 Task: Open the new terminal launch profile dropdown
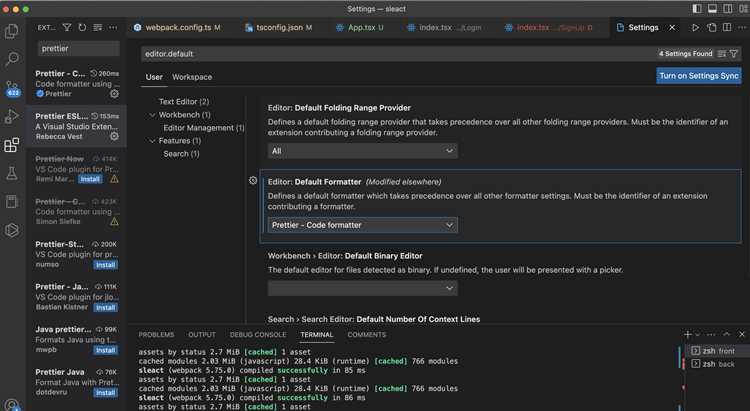697,334
